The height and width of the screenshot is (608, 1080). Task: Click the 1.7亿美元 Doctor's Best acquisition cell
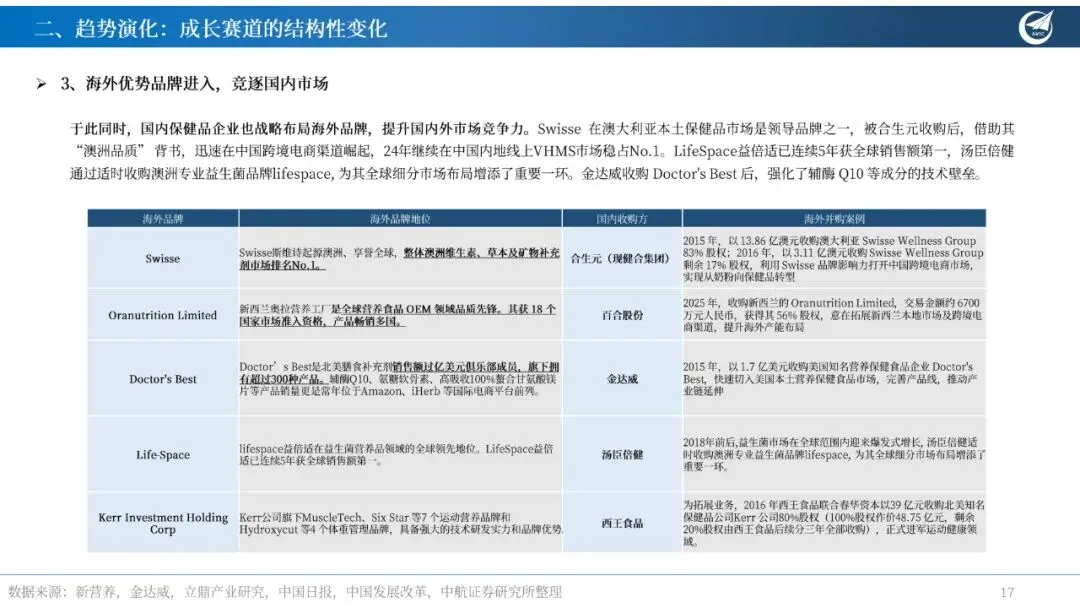click(x=834, y=379)
